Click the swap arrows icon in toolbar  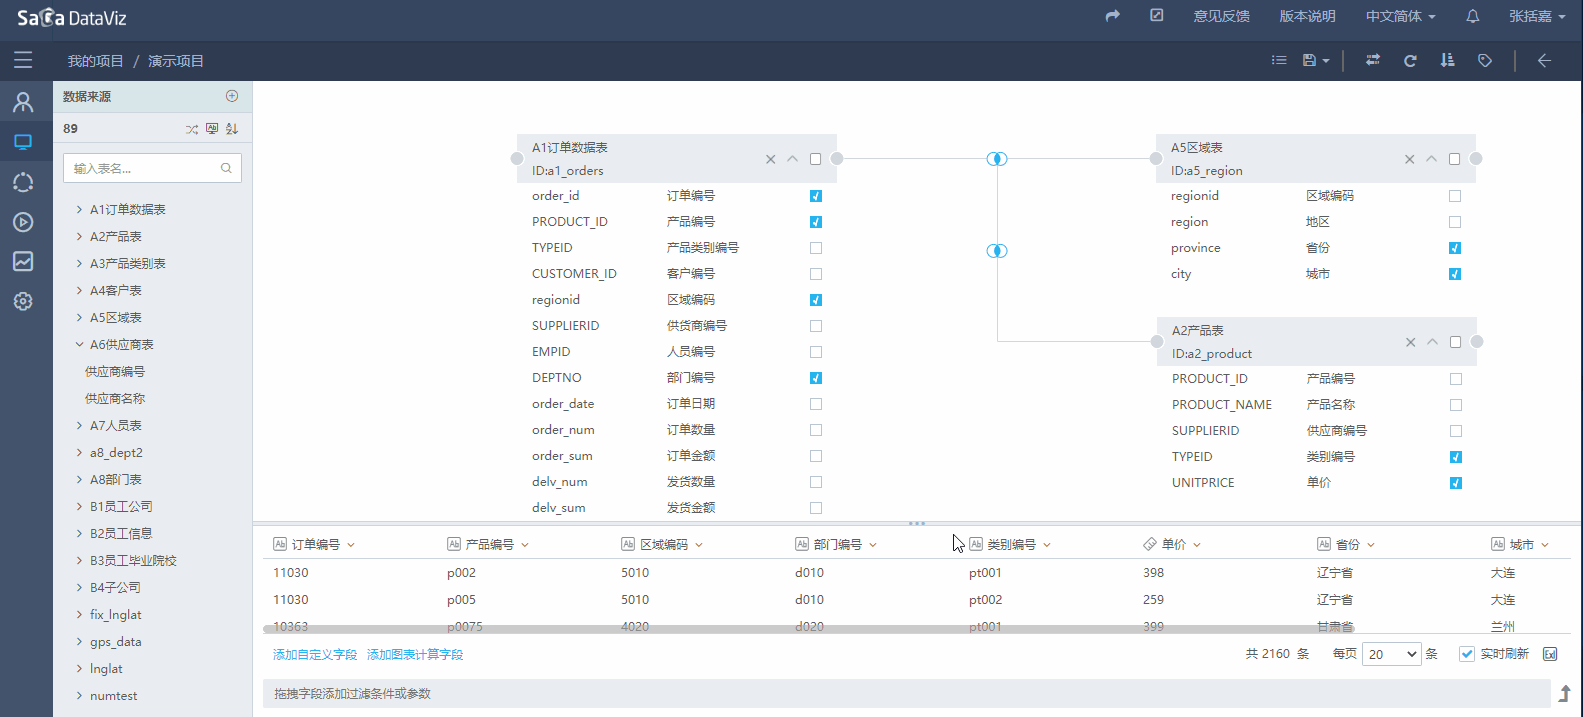1373,60
